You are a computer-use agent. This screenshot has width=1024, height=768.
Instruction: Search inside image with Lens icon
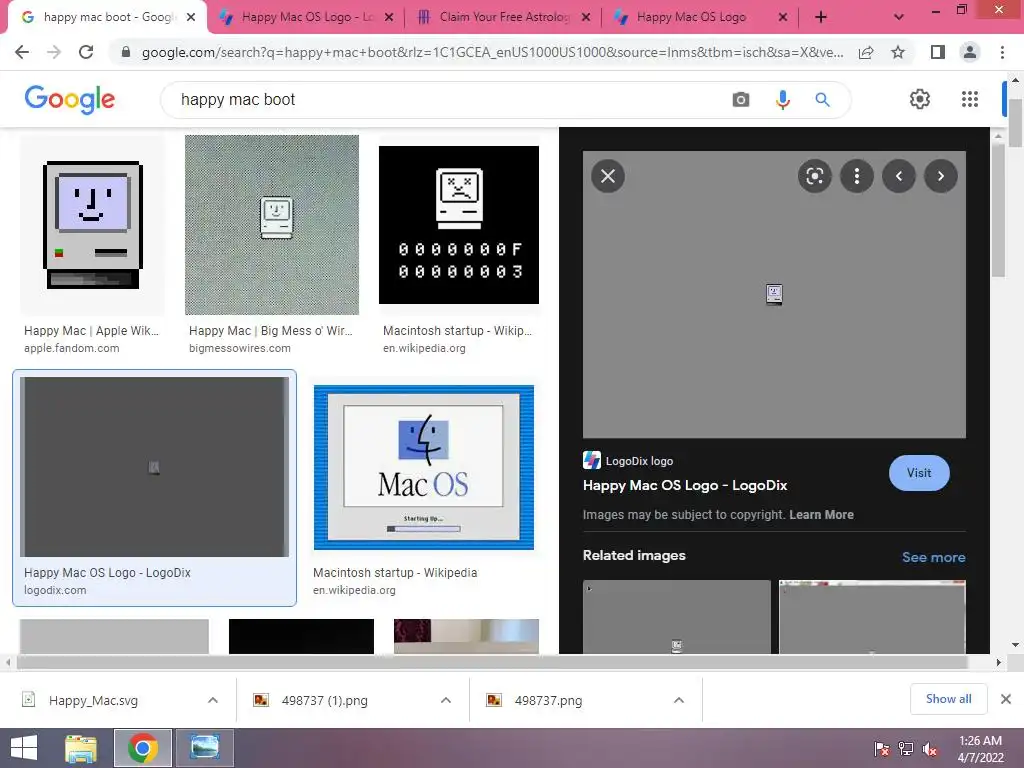coord(814,176)
